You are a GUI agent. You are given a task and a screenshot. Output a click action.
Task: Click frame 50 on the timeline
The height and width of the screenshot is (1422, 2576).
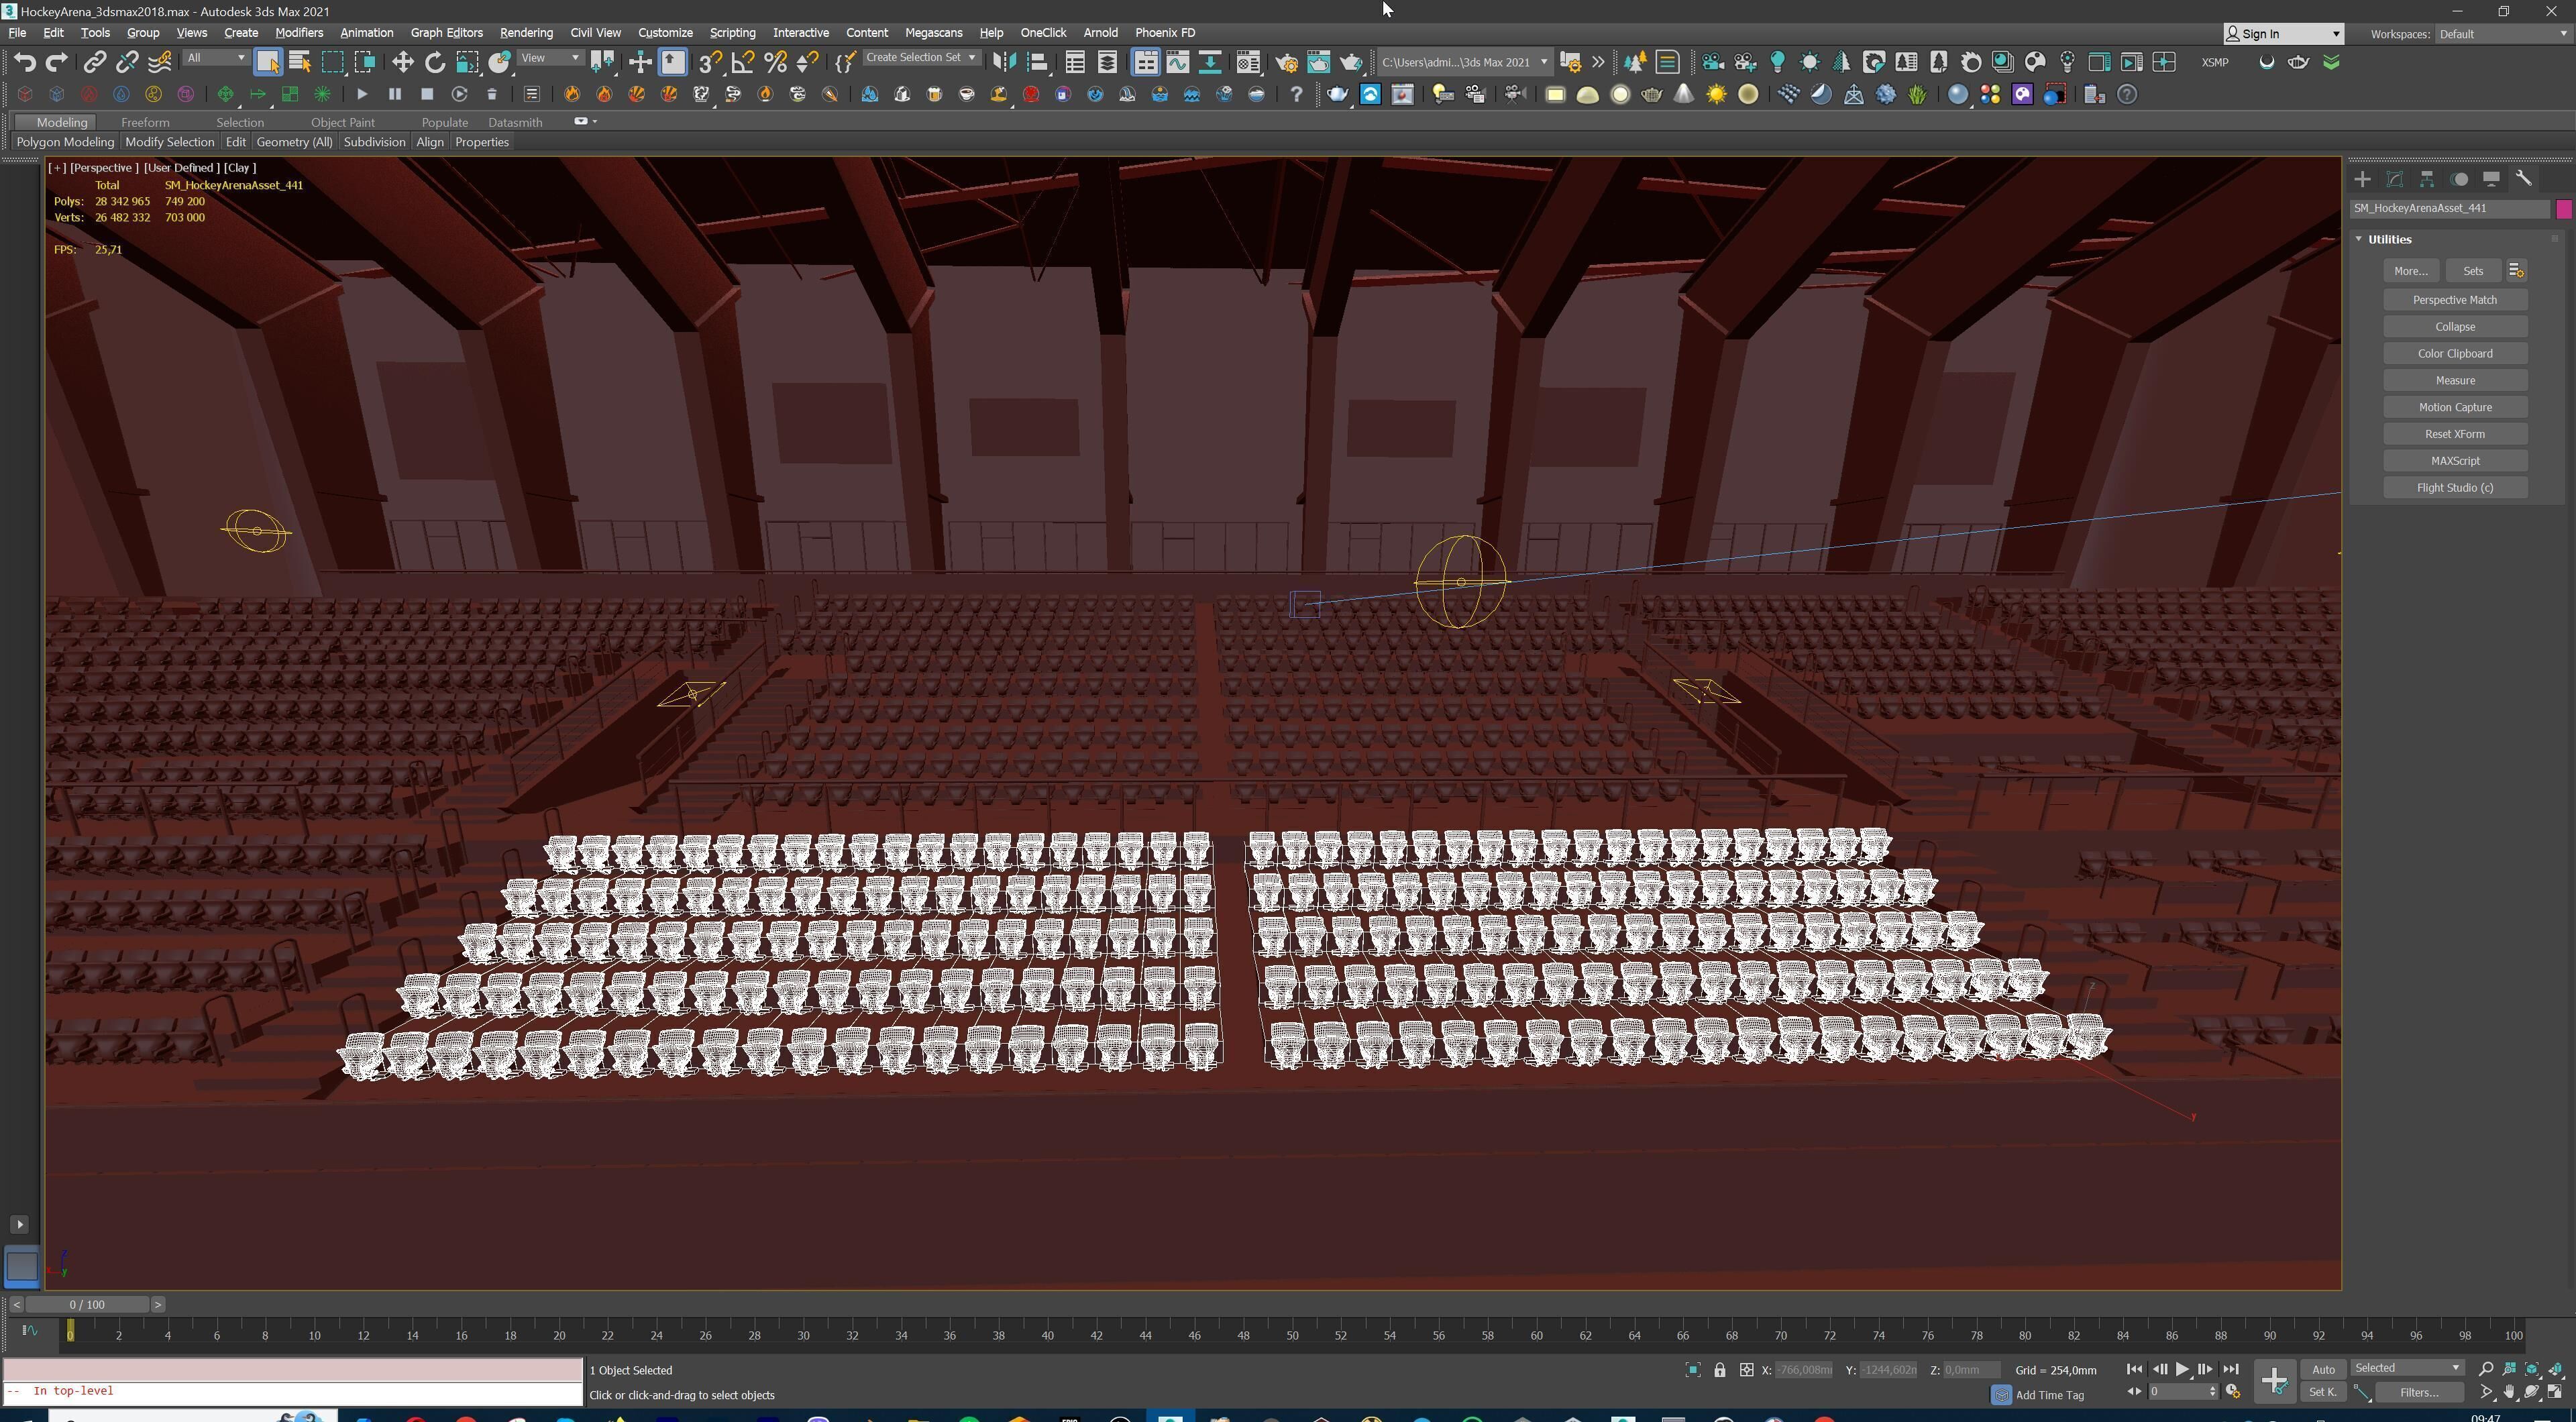click(x=1292, y=1335)
